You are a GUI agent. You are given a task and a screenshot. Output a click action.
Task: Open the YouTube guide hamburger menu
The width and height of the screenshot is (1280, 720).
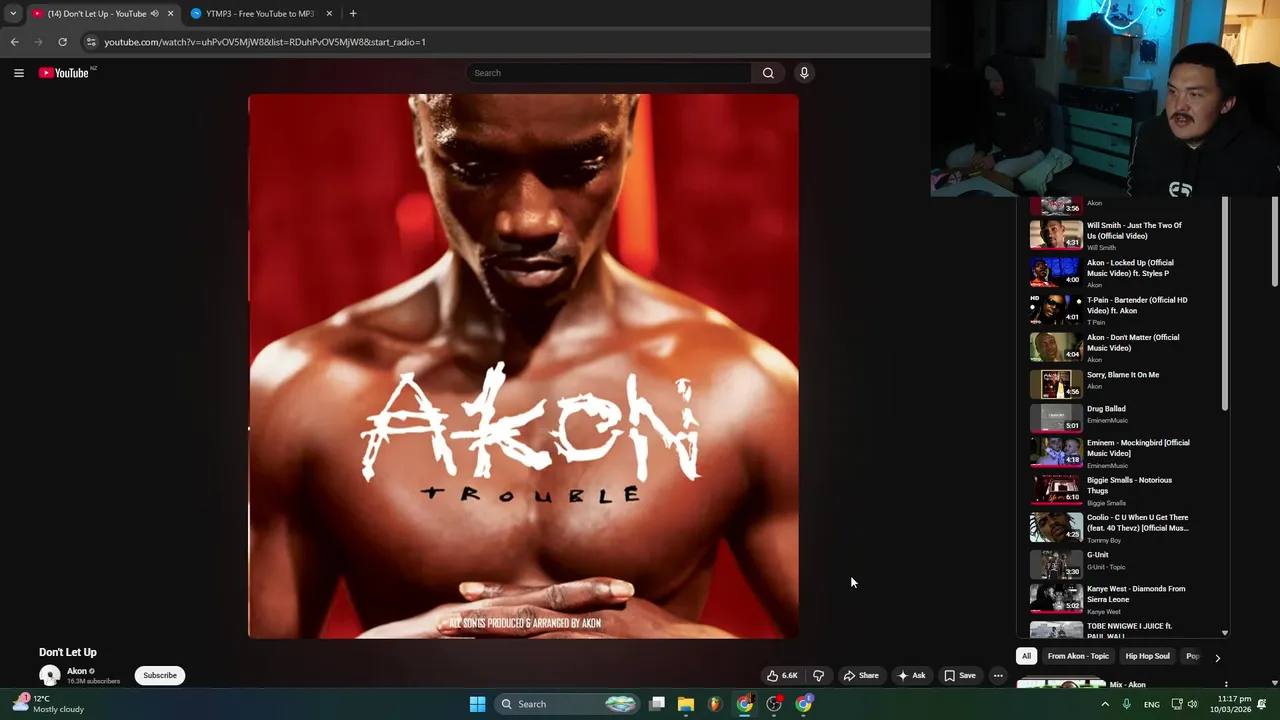[x=18, y=73]
